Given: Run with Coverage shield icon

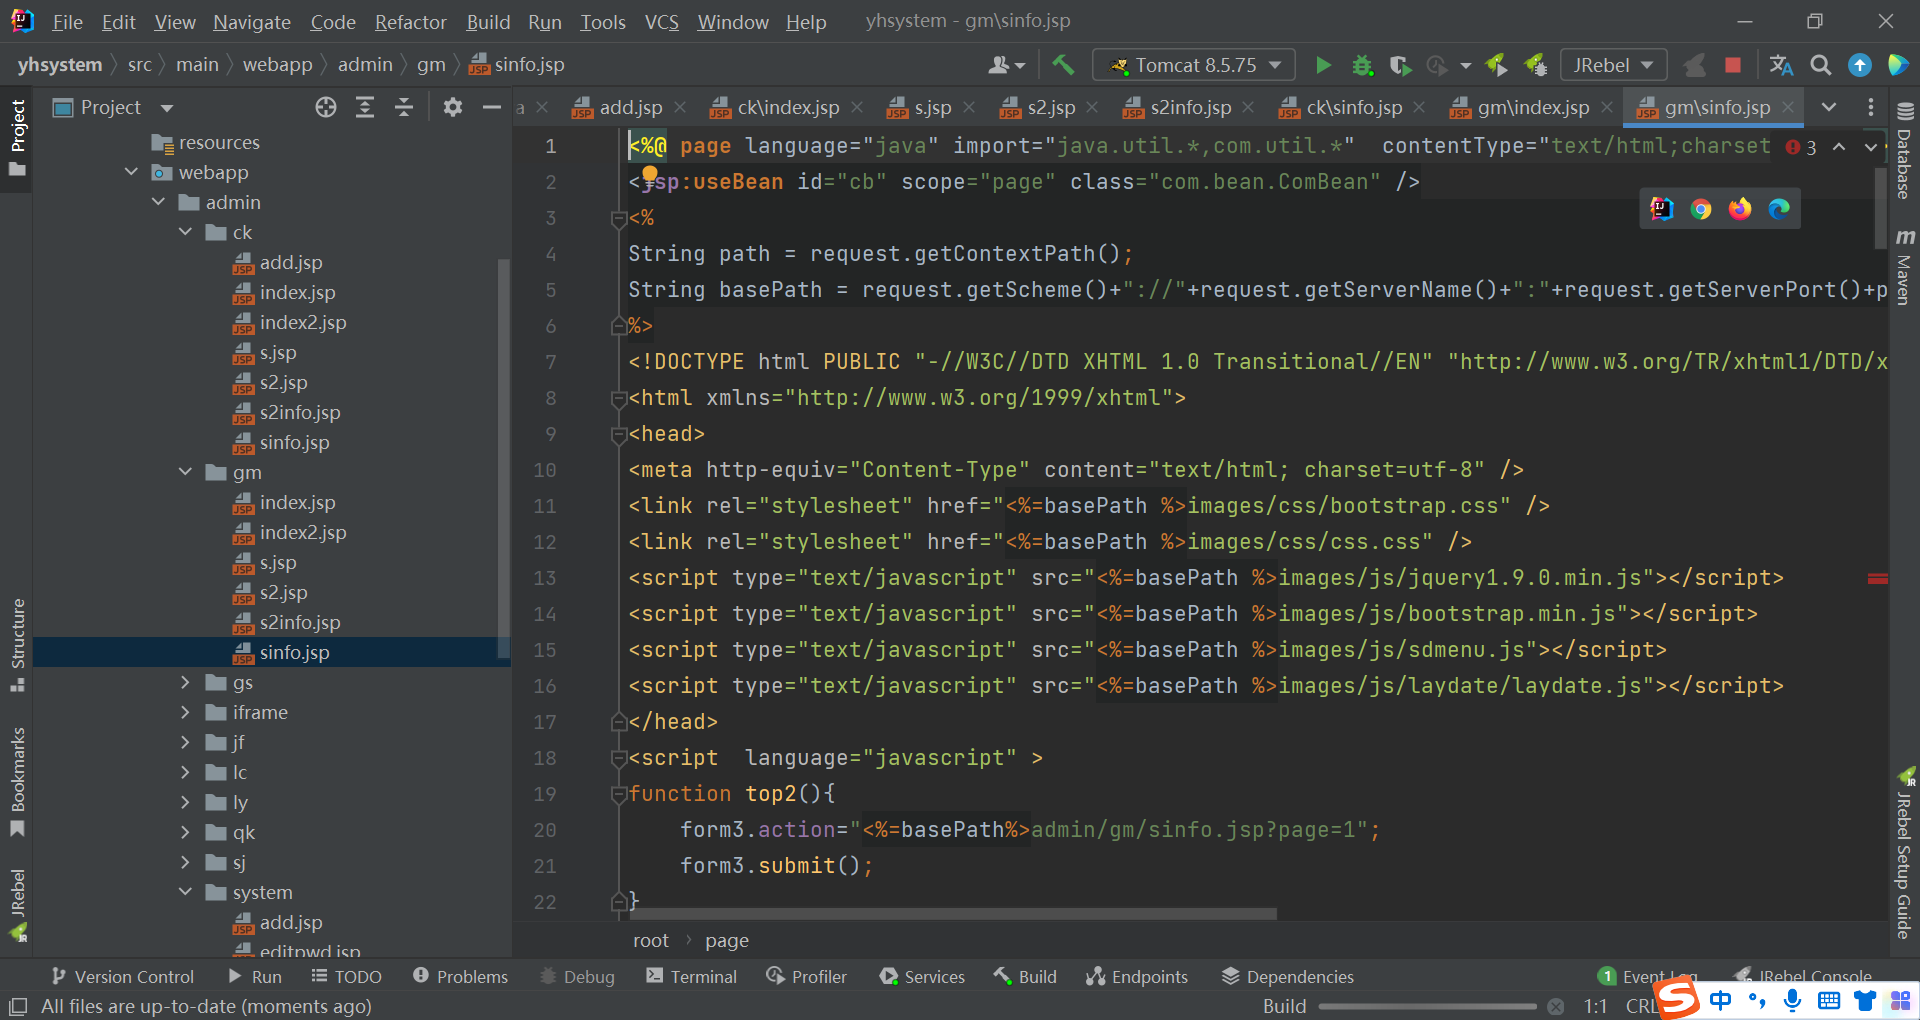Looking at the screenshot, I should click(x=1400, y=65).
